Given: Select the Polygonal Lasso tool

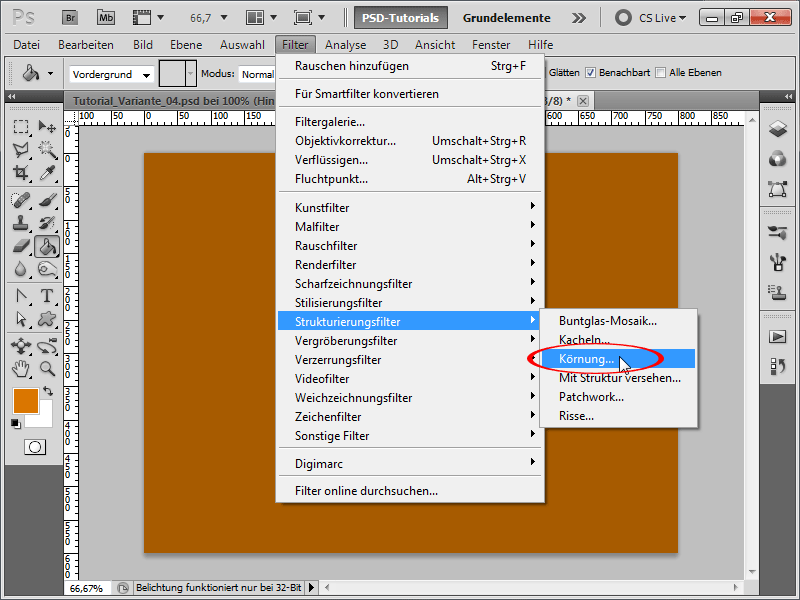Looking at the screenshot, I should (x=21, y=149).
